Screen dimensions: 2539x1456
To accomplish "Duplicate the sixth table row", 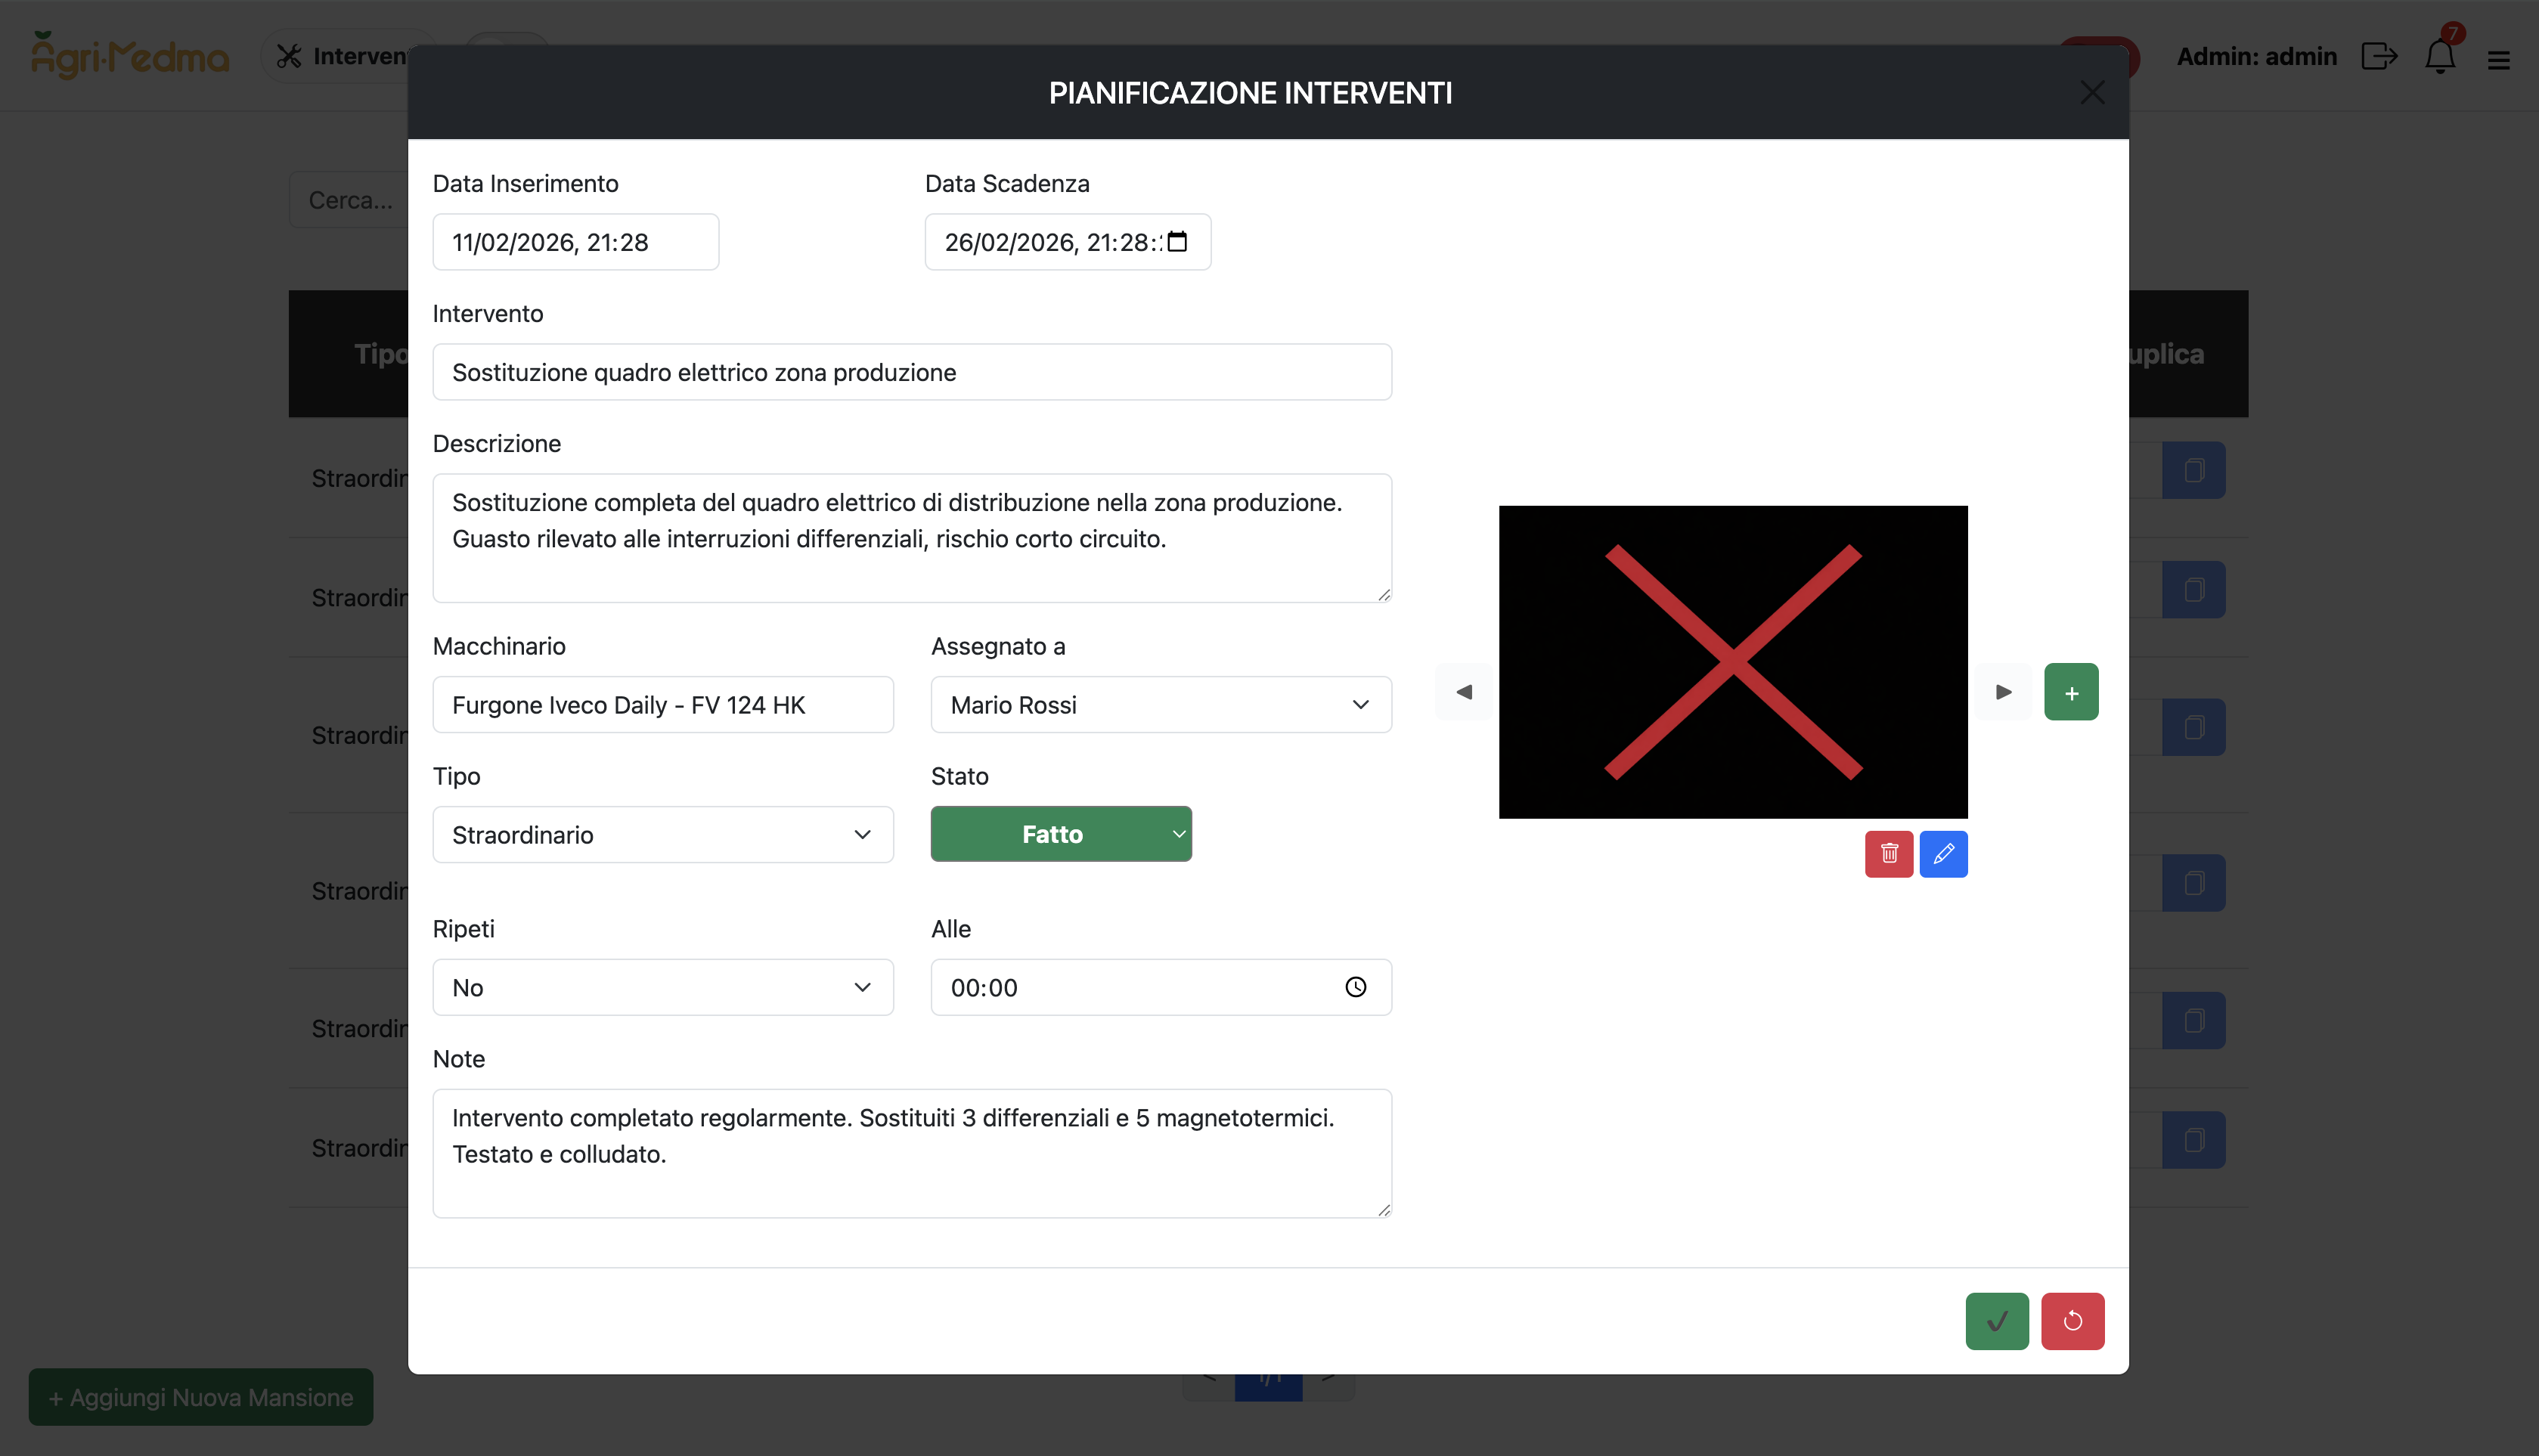I will tap(2194, 1140).
